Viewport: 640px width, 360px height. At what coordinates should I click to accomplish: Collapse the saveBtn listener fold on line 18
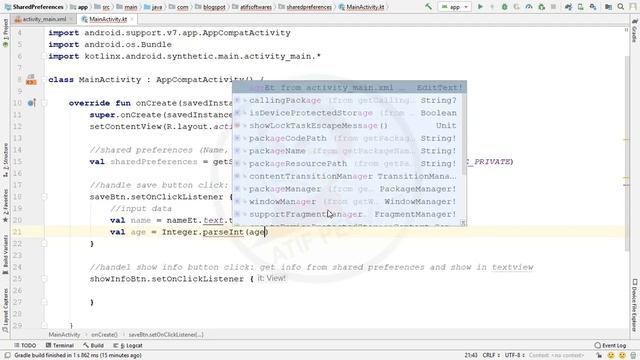(44, 197)
